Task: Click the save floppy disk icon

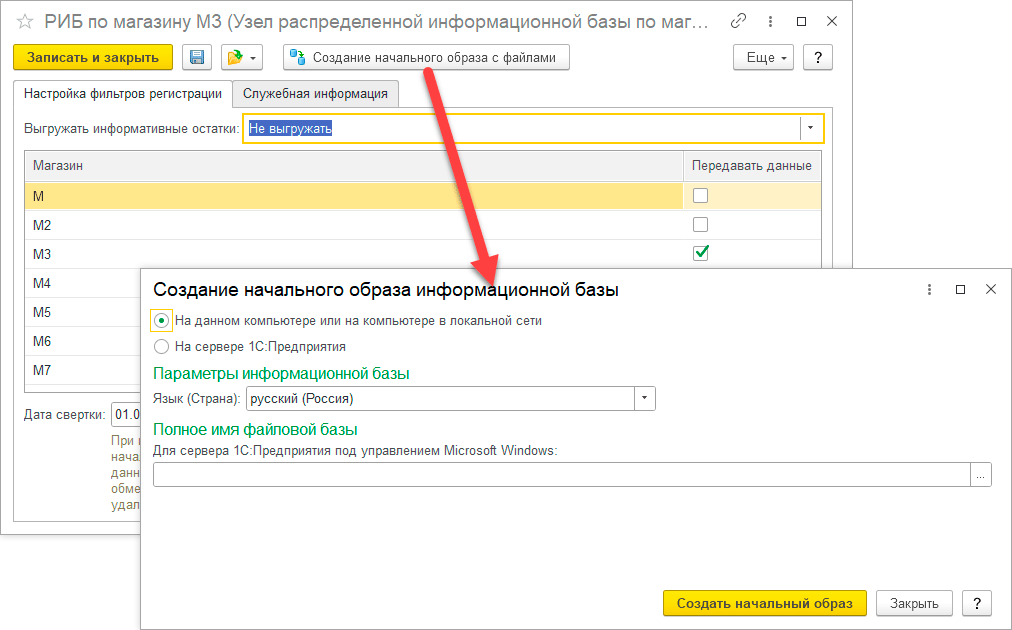Action: pos(197,58)
